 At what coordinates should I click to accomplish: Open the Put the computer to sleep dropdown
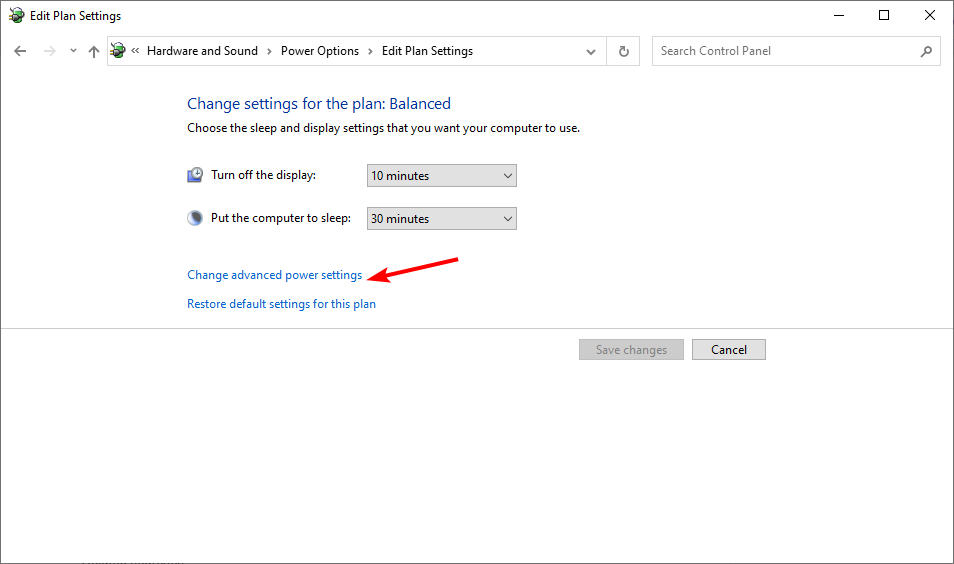coord(441,219)
